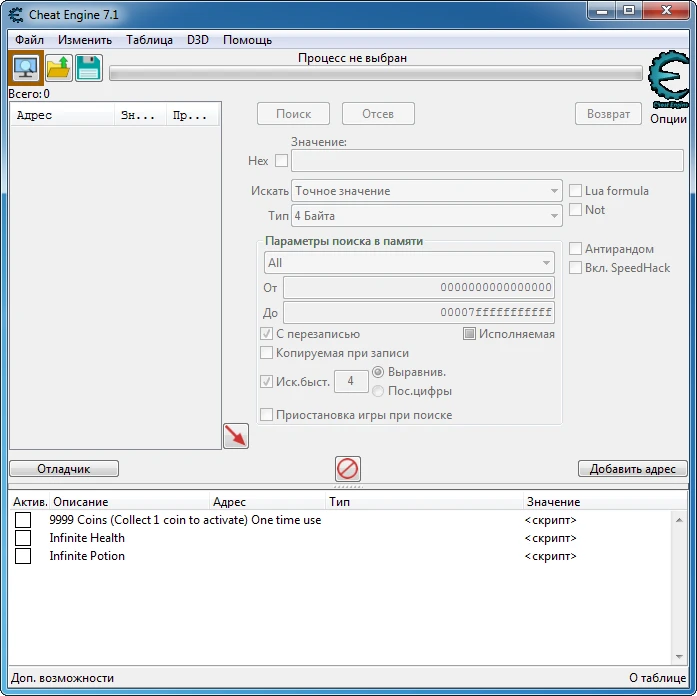697x696 pixels.
Task: Activate the Infinite Potion checkbox
Action: [x=23, y=556]
